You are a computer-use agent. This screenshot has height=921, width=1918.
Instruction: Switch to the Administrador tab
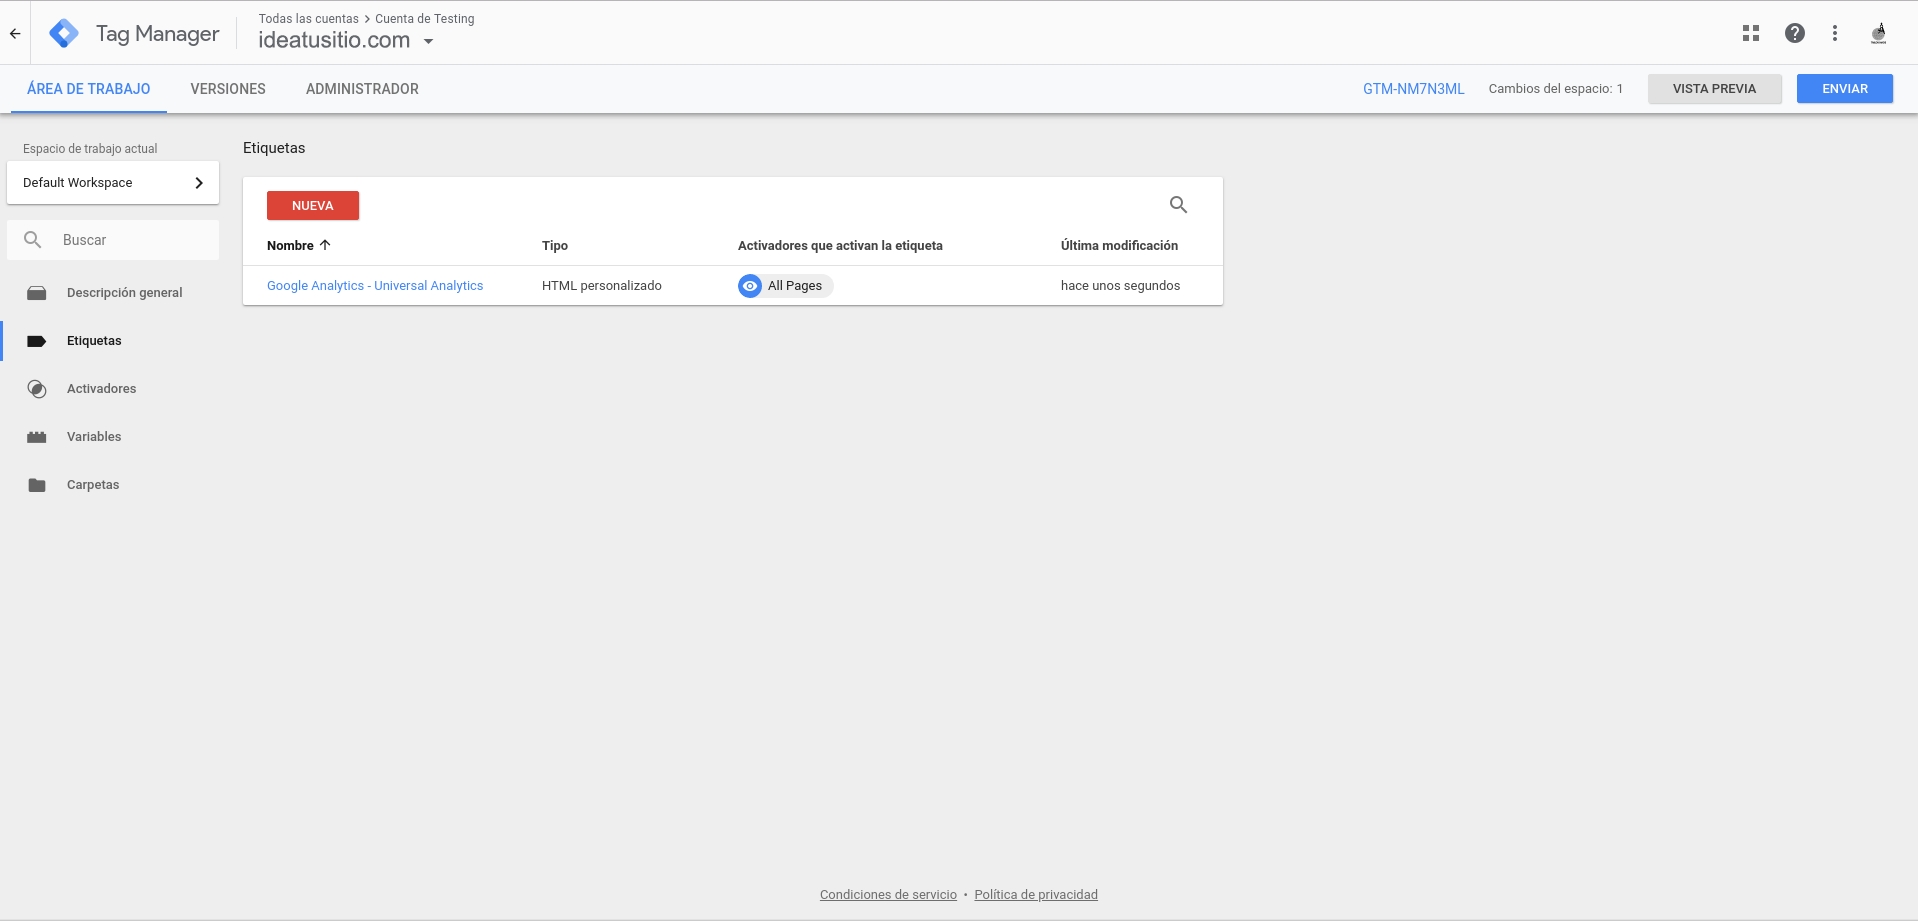[x=362, y=89]
